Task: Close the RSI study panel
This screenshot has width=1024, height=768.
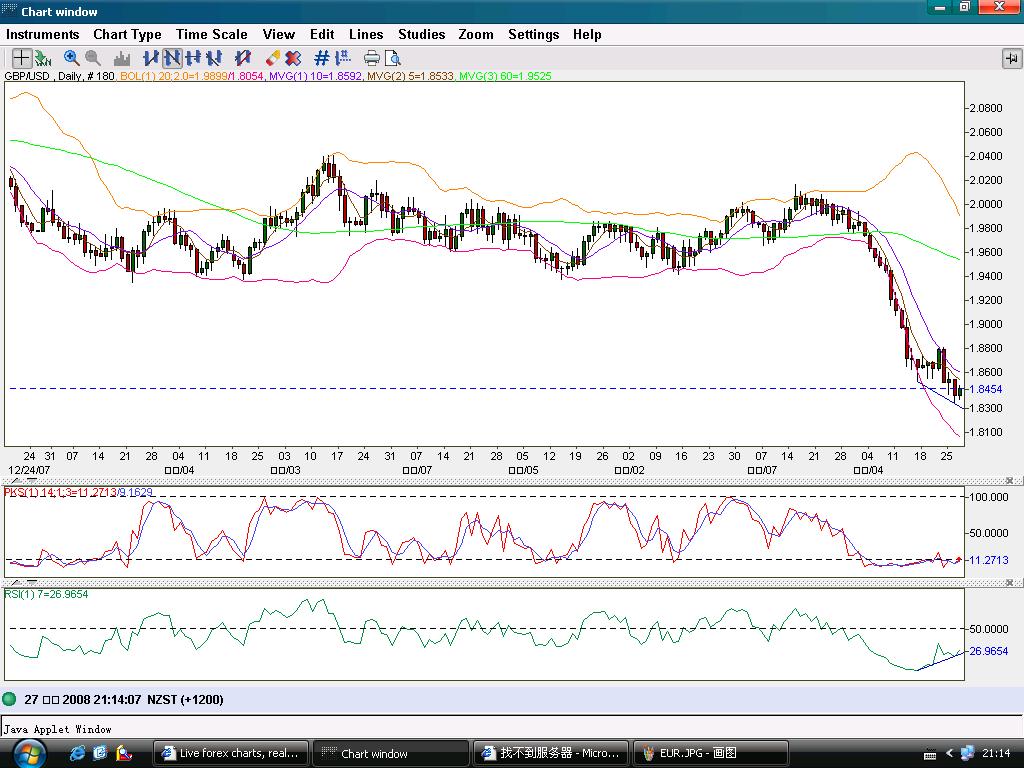Action: [x=1009, y=583]
